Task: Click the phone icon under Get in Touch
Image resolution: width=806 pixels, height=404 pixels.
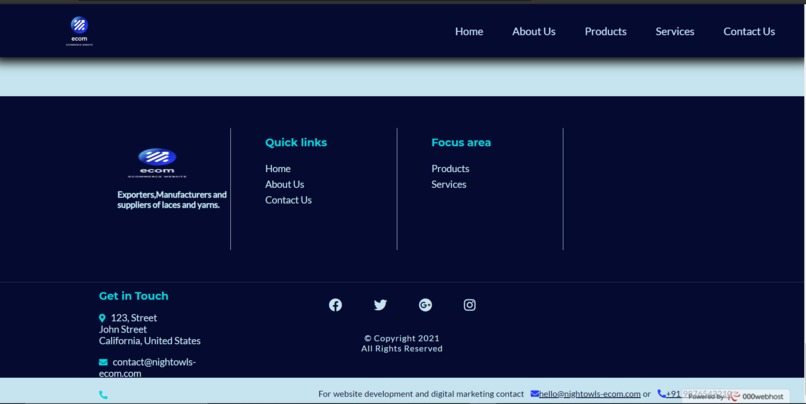Action: point(103,395)
